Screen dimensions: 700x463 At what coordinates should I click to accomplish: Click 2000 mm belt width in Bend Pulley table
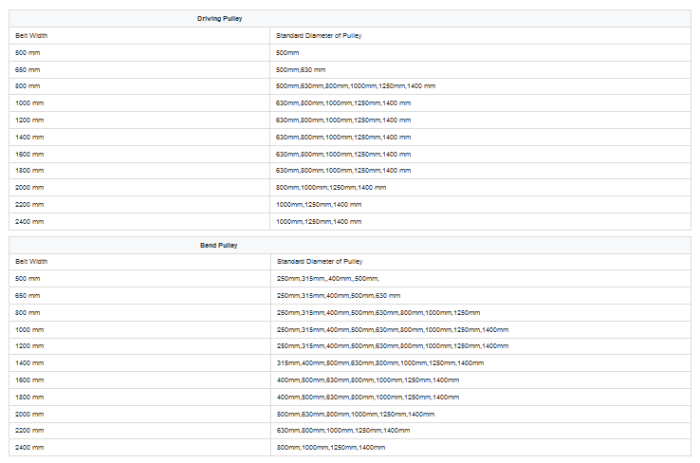[x=30, y=413]
